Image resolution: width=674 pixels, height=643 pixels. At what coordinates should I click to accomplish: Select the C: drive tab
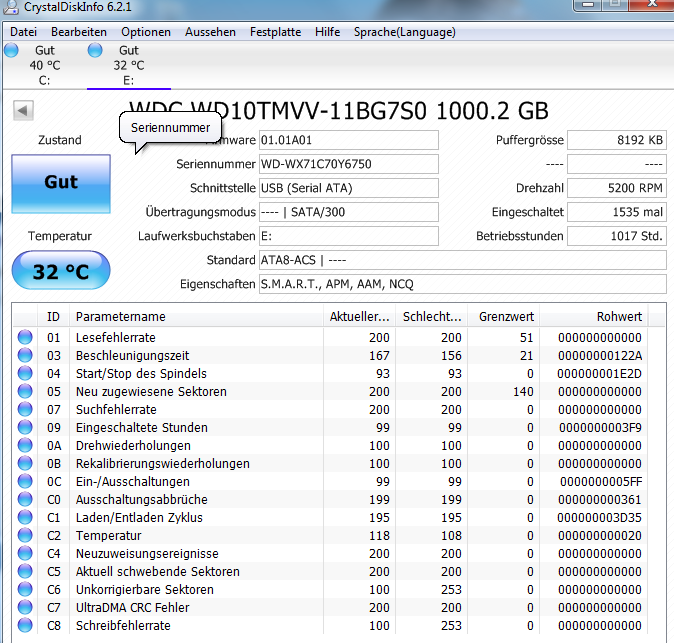click(44, 65)
